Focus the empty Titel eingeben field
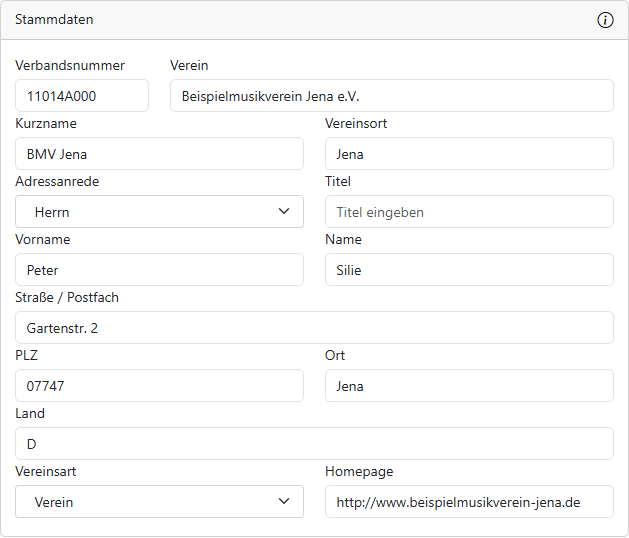The image size is (629, 538). (469, 212)
